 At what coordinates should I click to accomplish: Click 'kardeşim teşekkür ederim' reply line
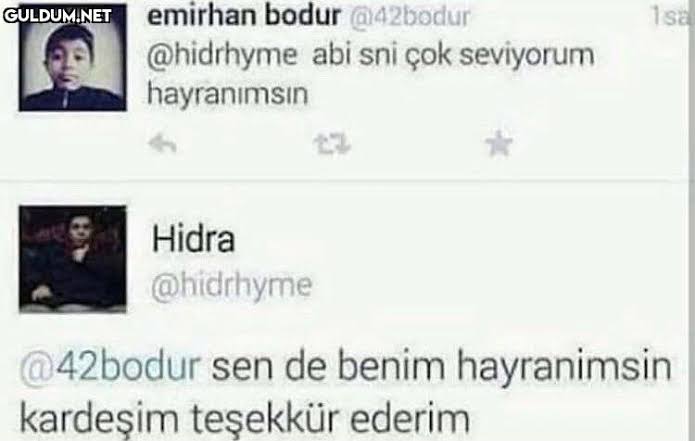pos(245,418)
